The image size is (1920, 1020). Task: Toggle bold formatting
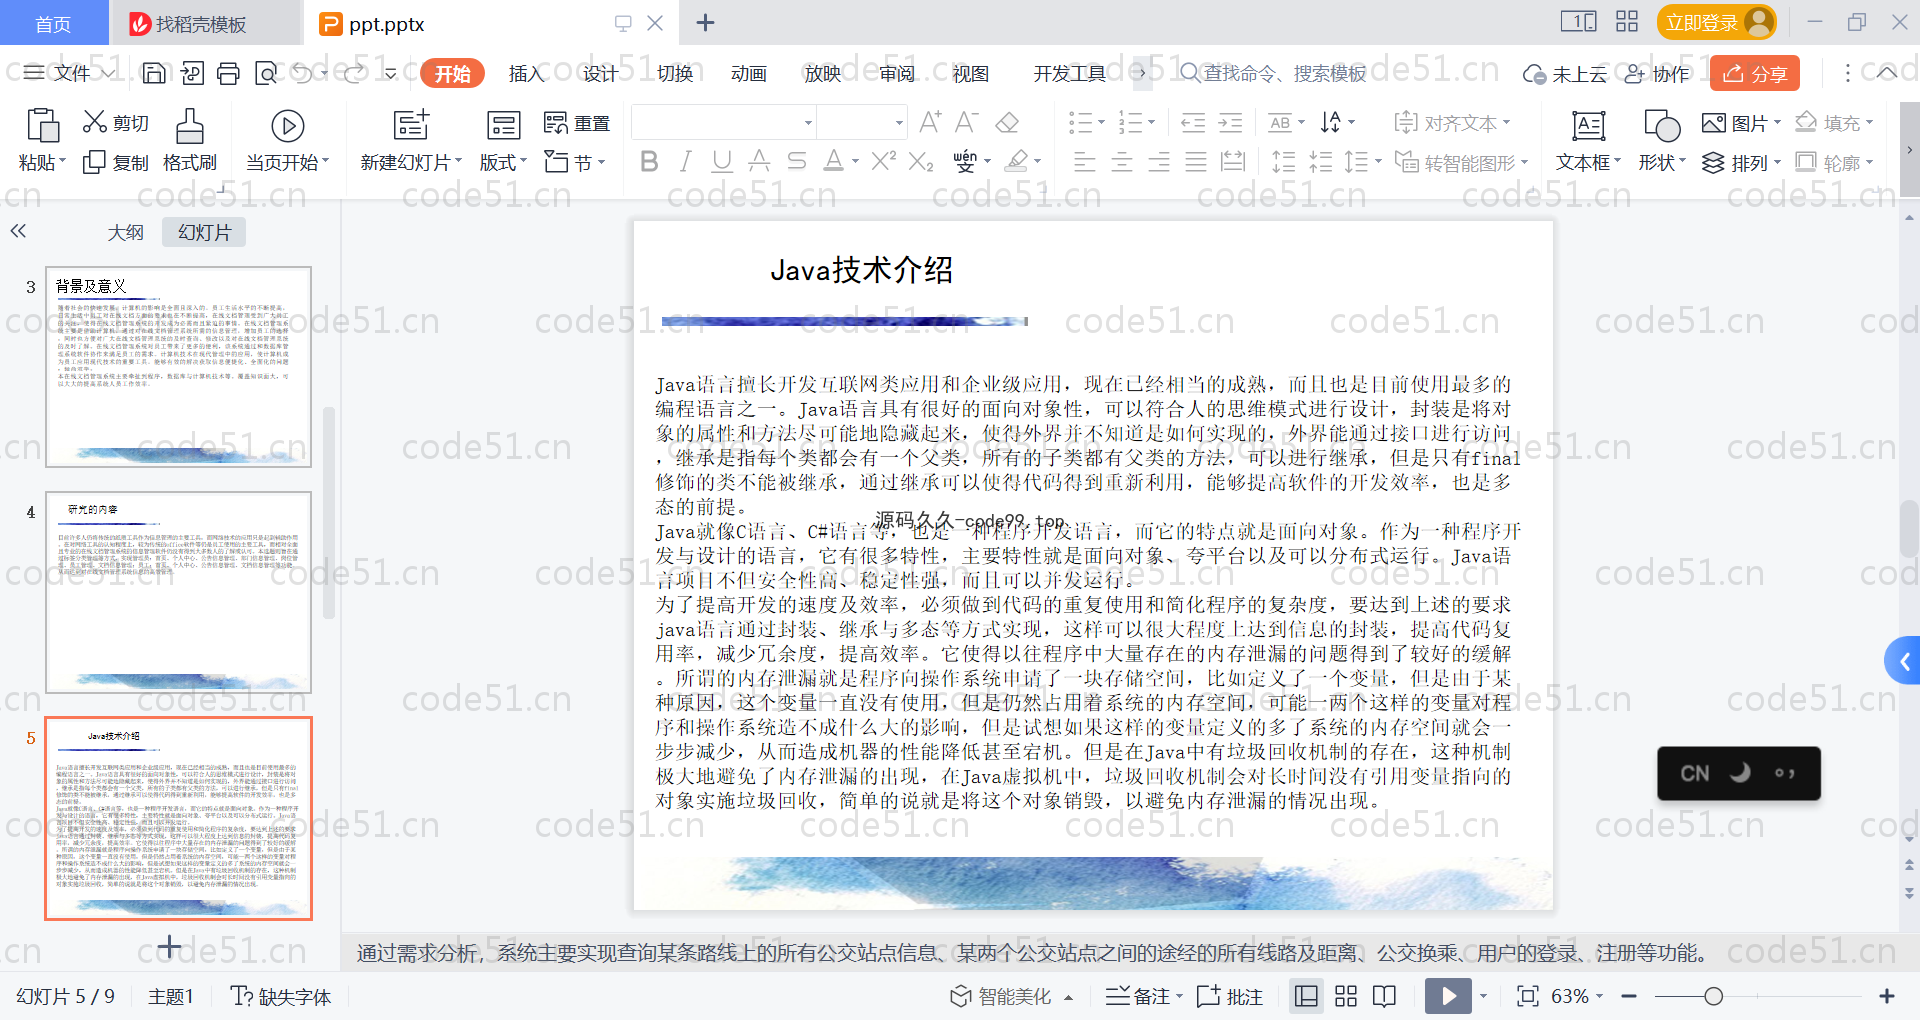pyautogui.click(x=649, y=161)
